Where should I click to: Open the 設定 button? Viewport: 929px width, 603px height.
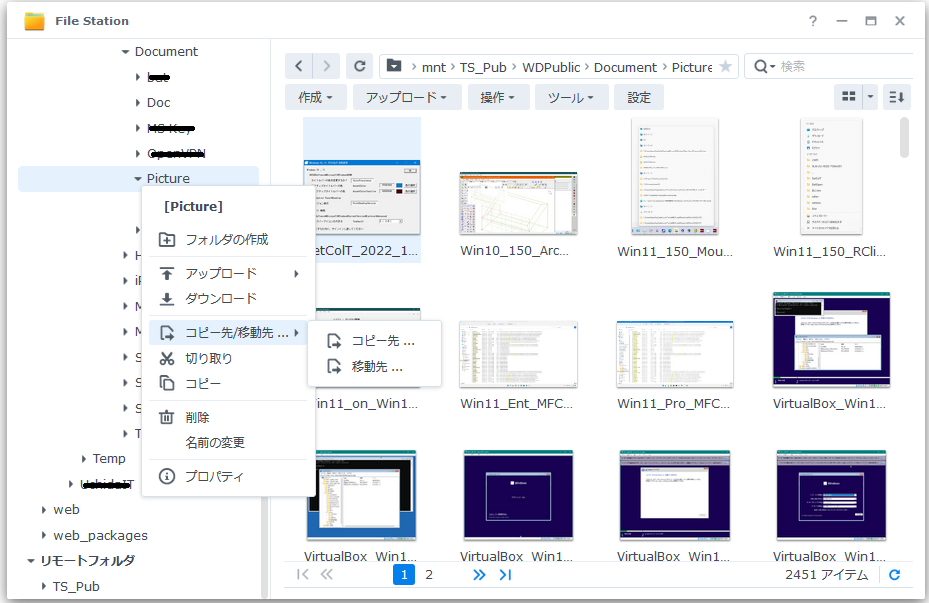(x=639, y=97)
